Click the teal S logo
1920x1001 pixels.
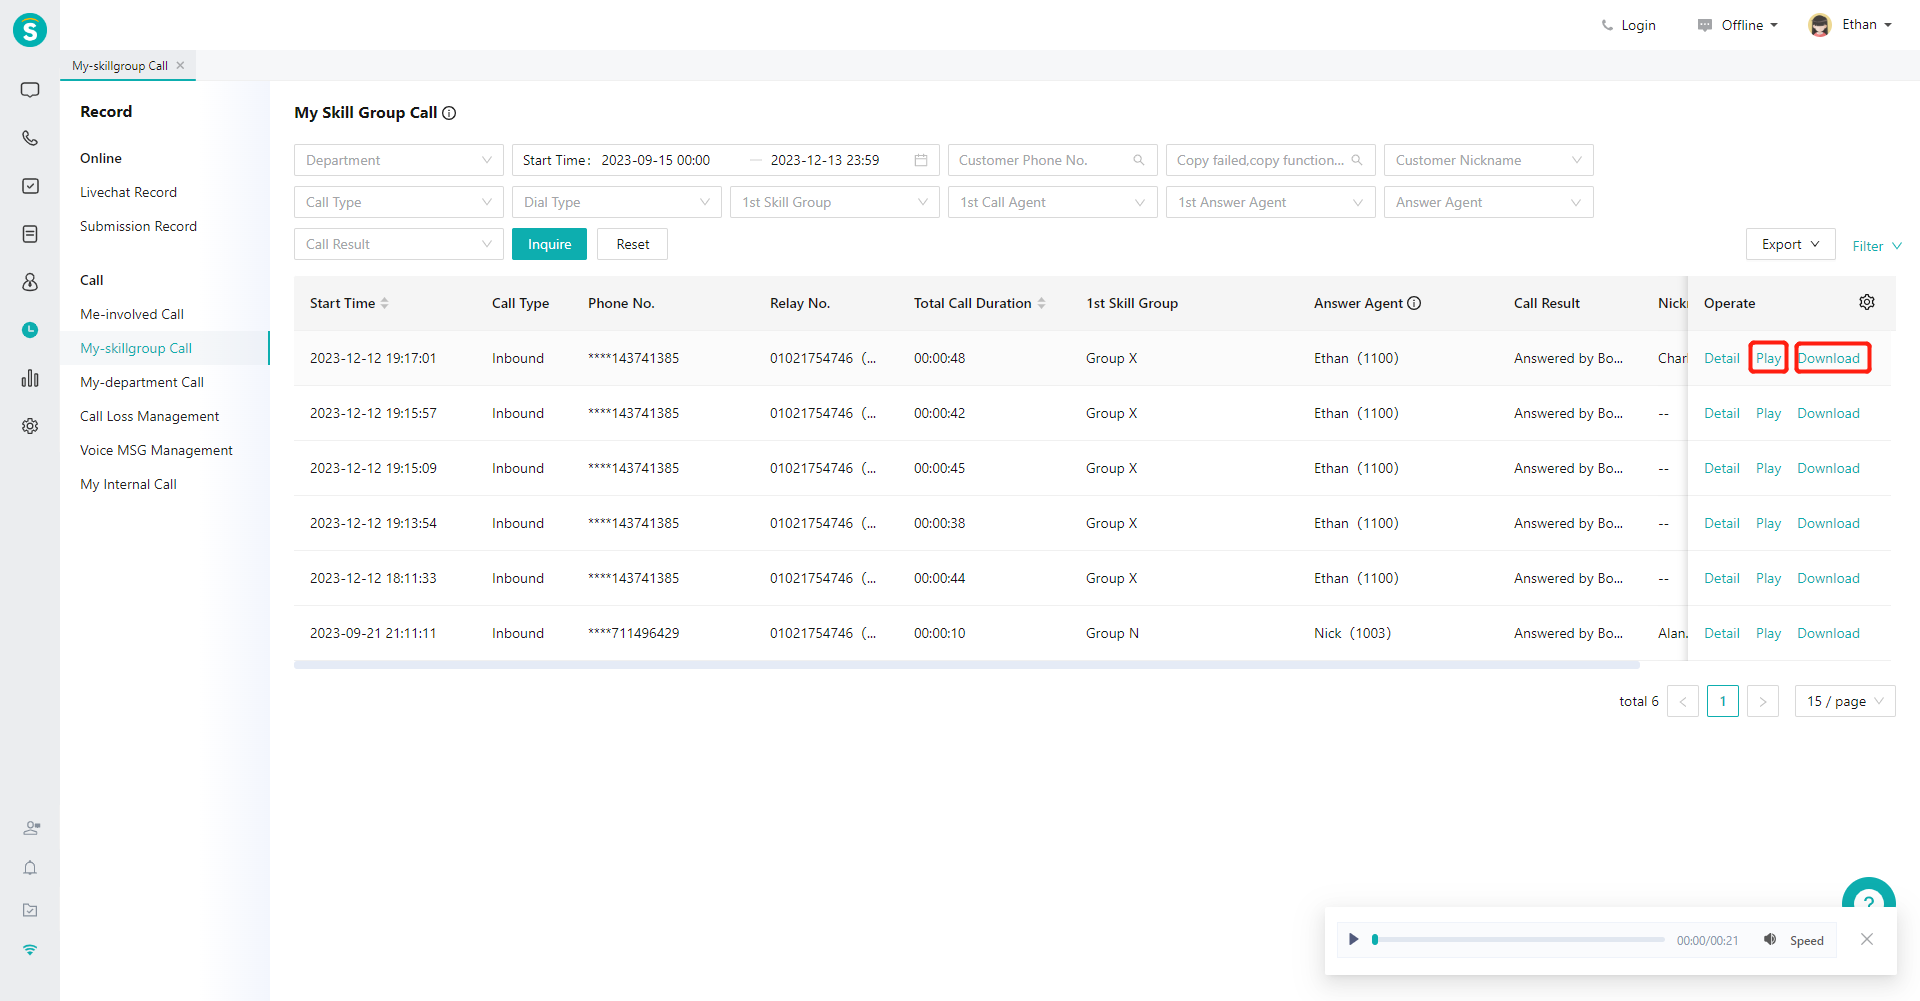click(30, 30)
